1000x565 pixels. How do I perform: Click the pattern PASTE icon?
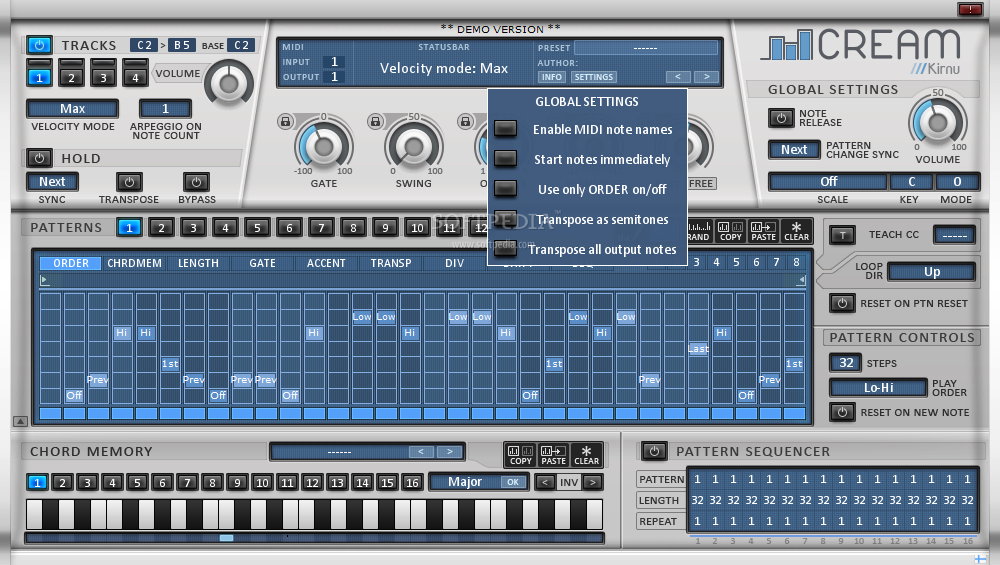point(763,231)
